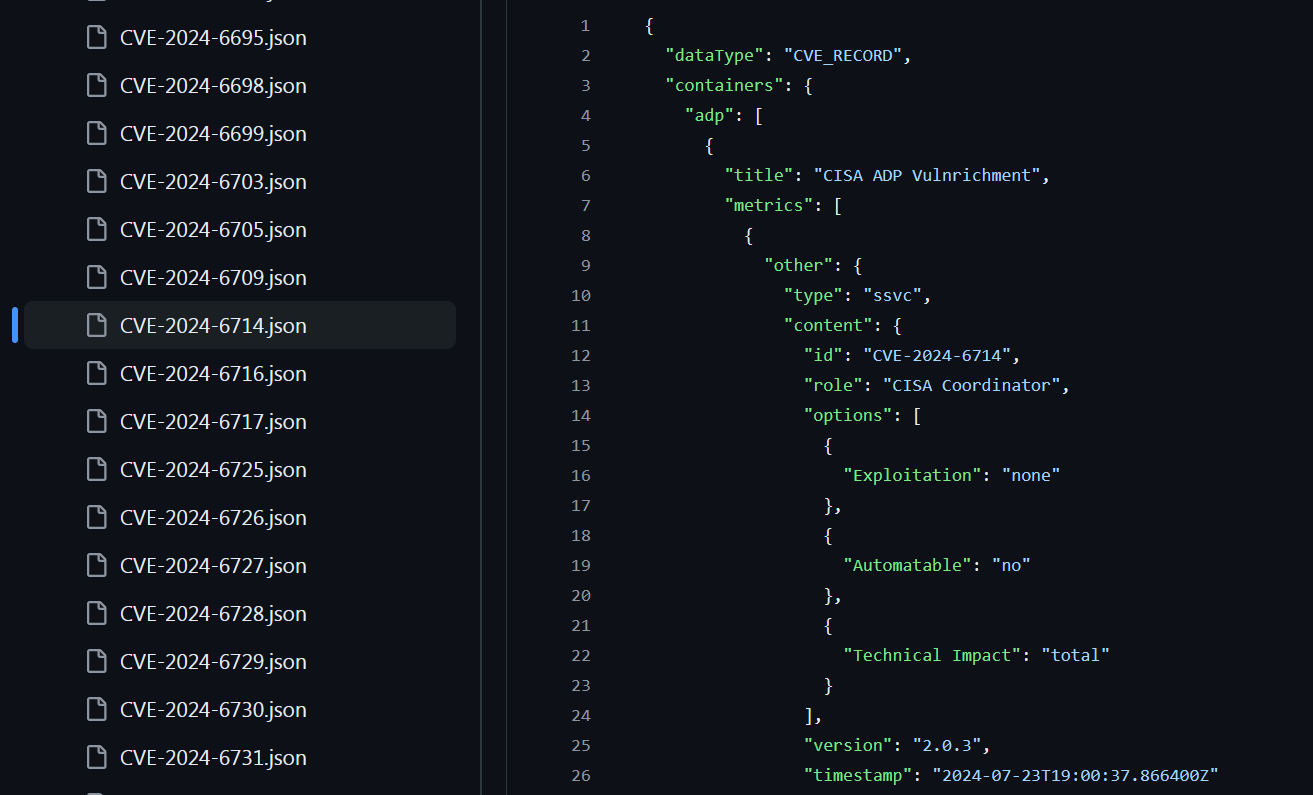Open CVE-2024-6730.json file
The image size is (1313, 795).
click(x=213, y=710)
